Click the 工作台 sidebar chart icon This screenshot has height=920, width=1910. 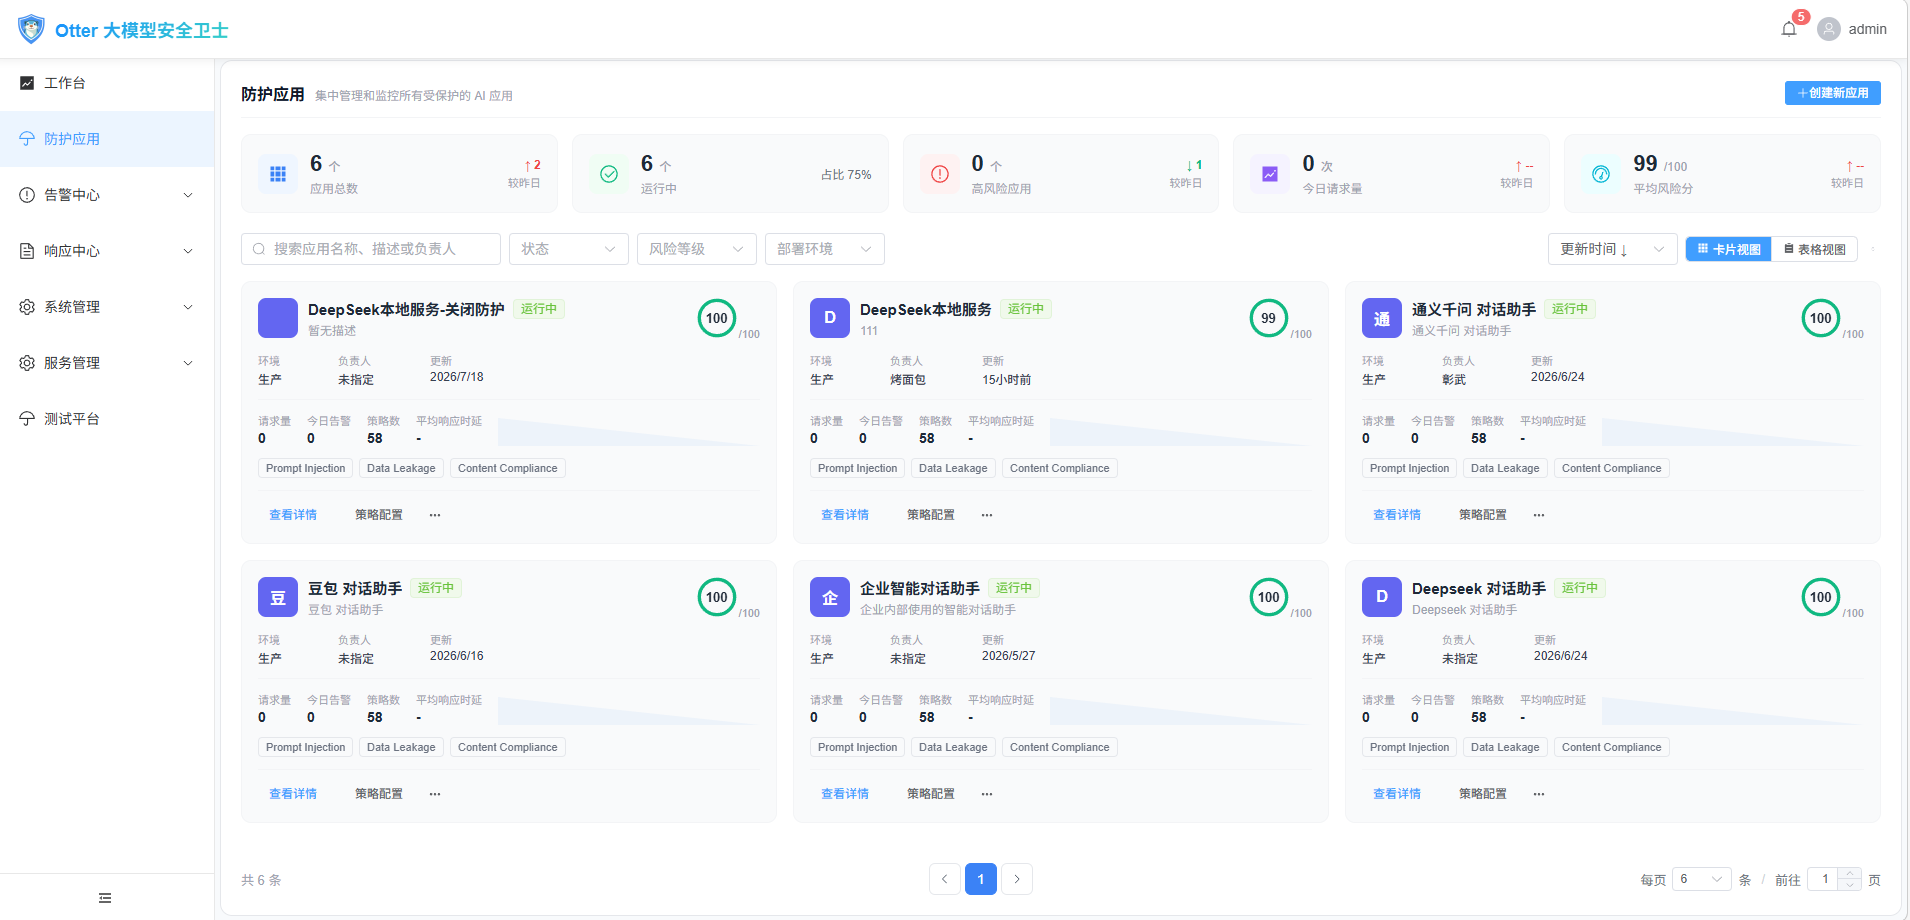click(27, 83)
